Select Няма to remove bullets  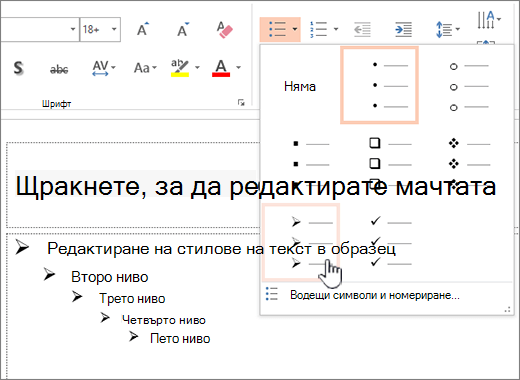coord(300,86)
